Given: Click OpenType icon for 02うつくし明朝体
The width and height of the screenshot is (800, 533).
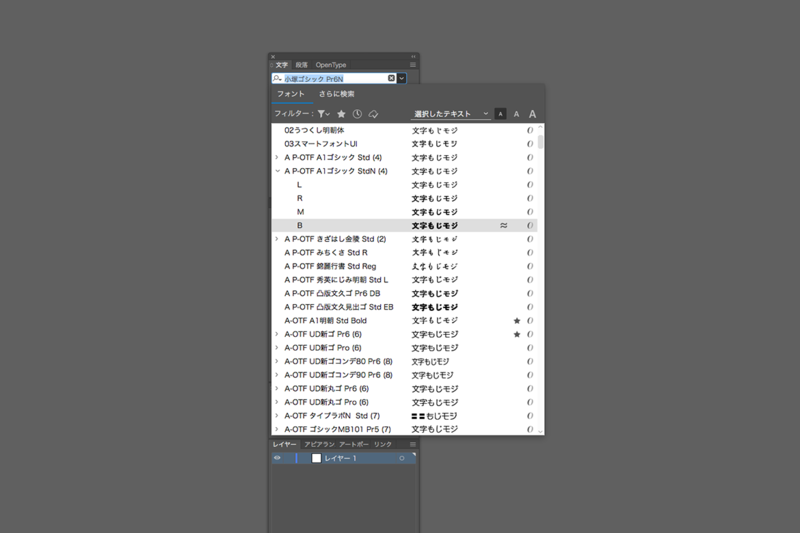Looking at the screenshot, I should point(530,130).
